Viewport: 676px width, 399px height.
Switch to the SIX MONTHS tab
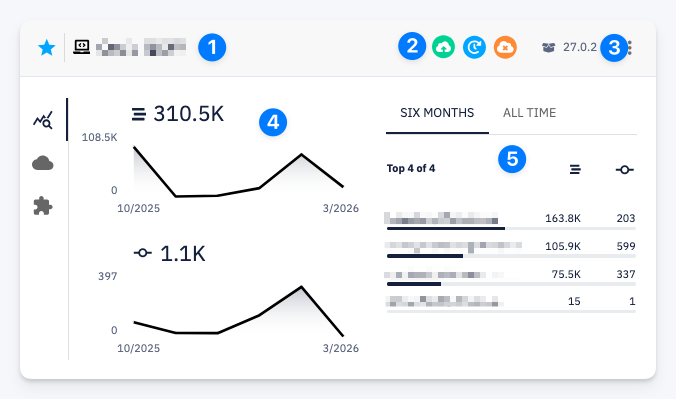click(x=437, y=113)
